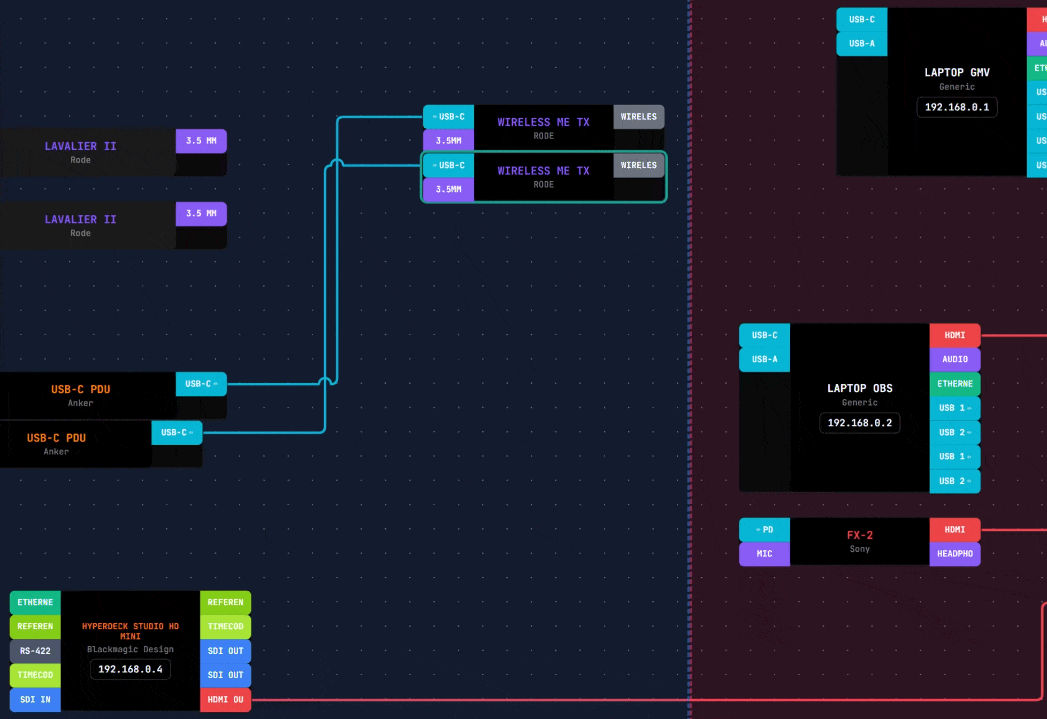
Task: Click SDI IN port on HyperDeck Studio
Action: coord(35,700)
